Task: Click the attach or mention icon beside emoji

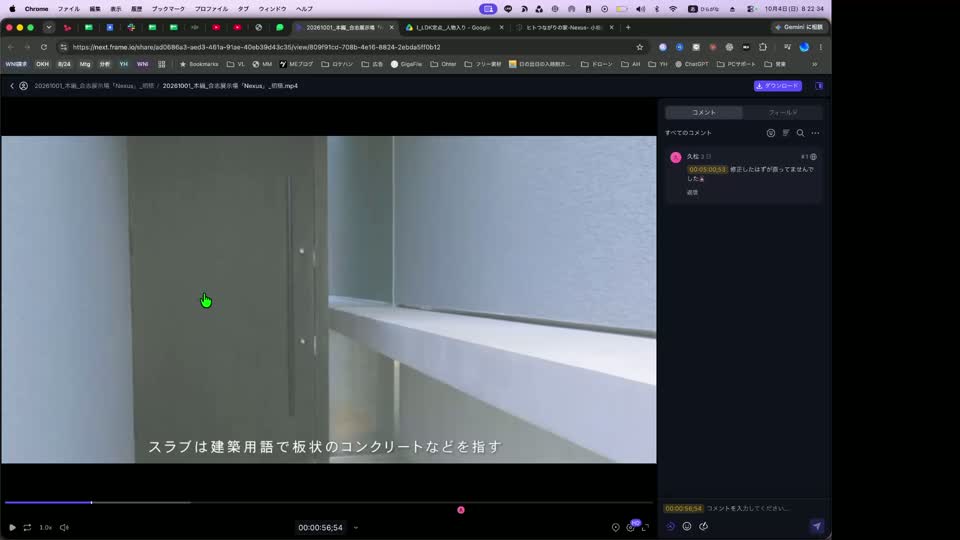Action: [x=703, y=527]
